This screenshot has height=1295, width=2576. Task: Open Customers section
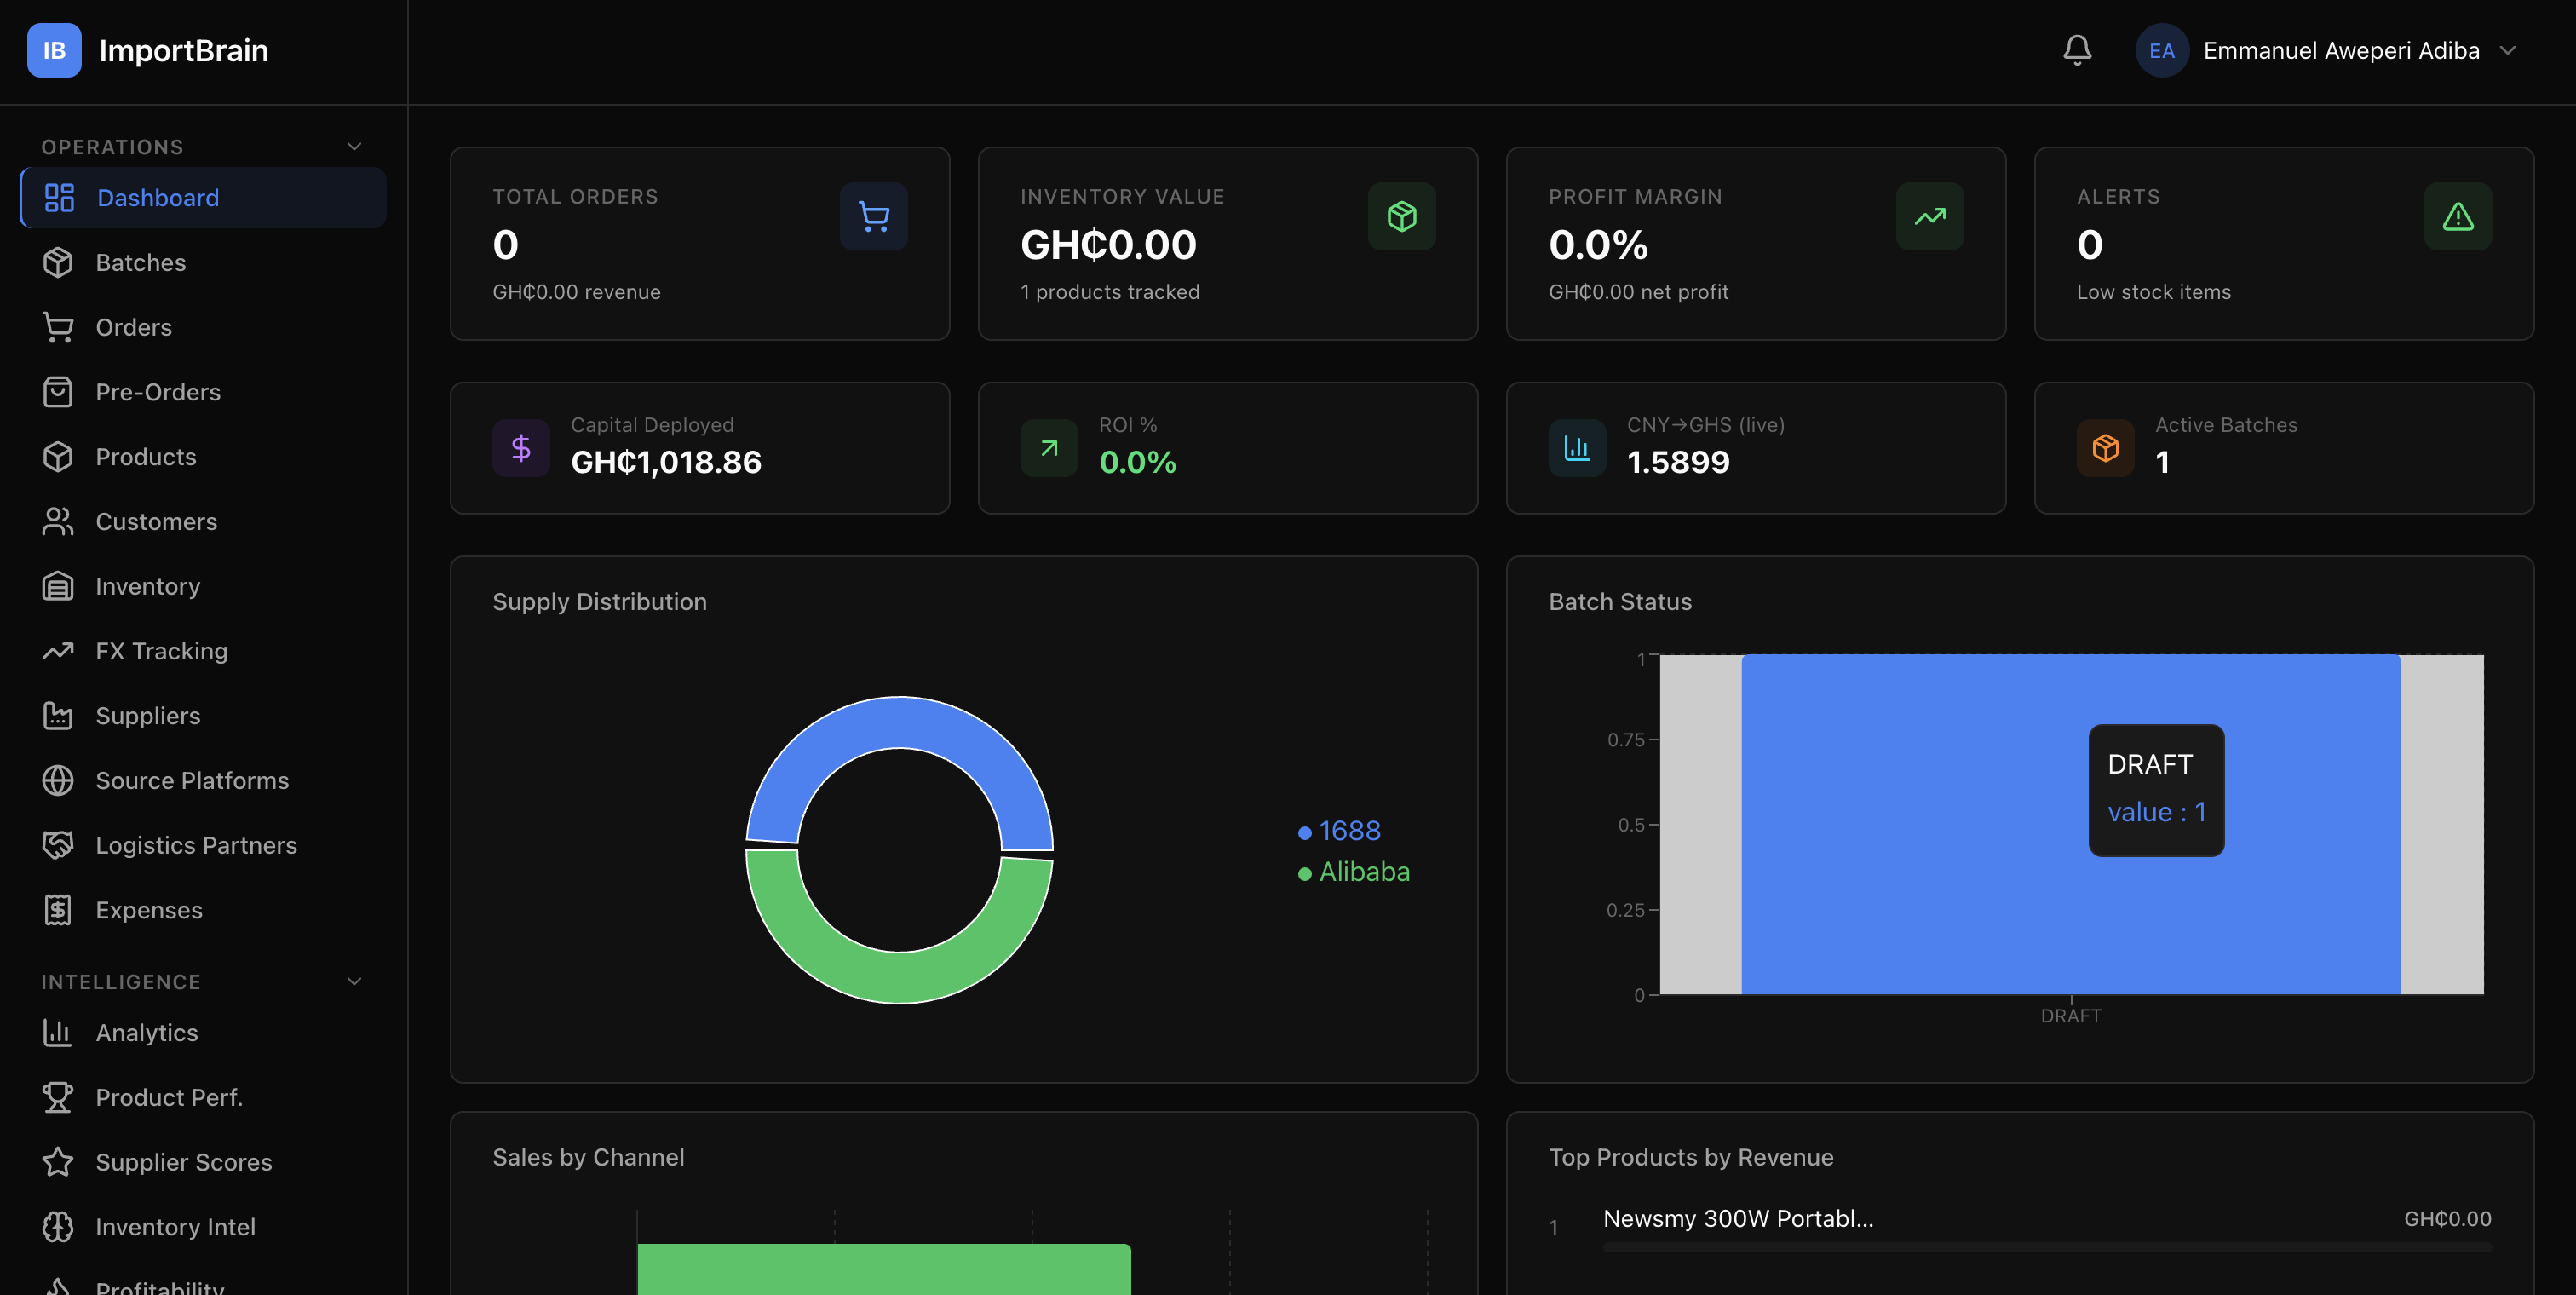[x=203, y=522]
